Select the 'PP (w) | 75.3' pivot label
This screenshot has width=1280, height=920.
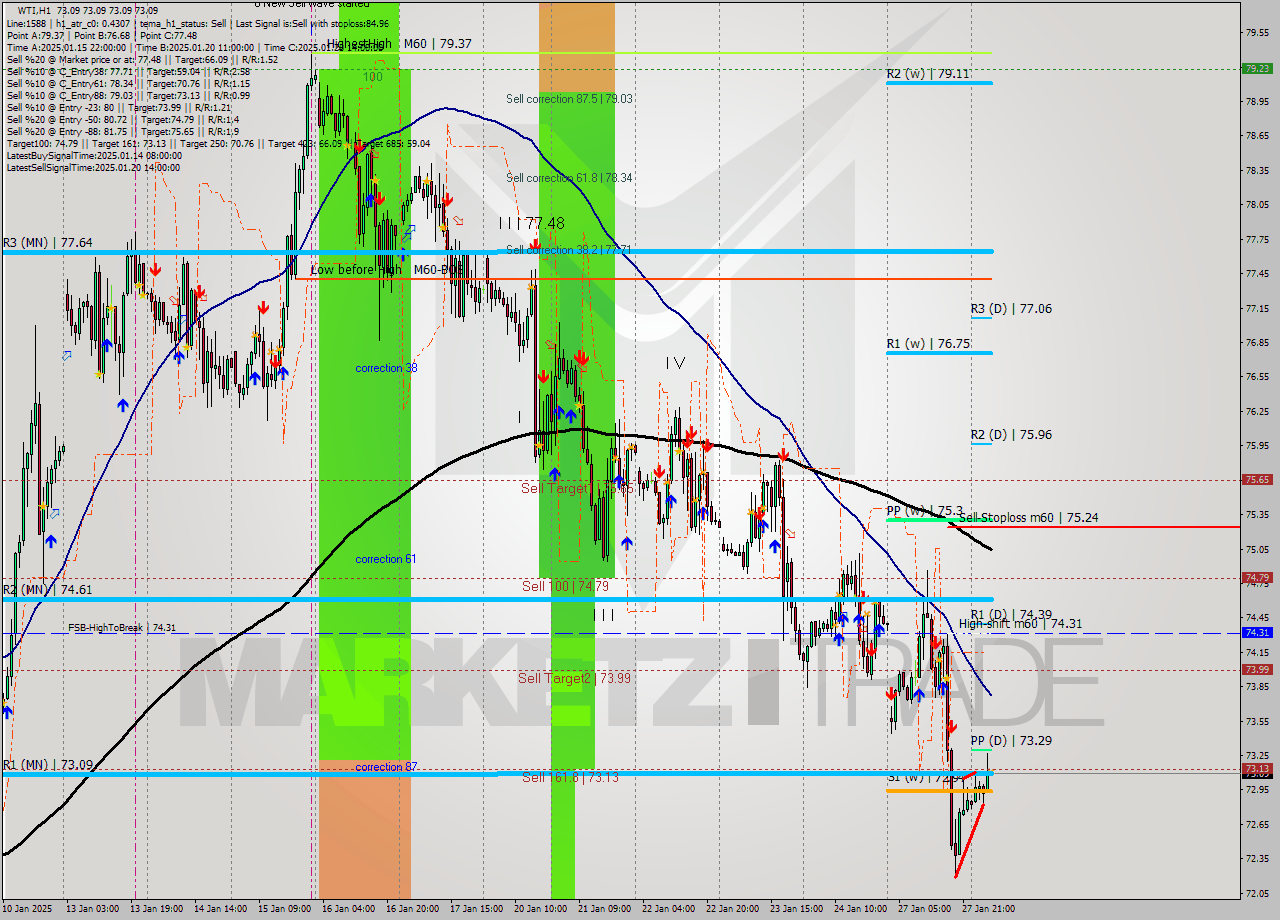click(925, 510)
